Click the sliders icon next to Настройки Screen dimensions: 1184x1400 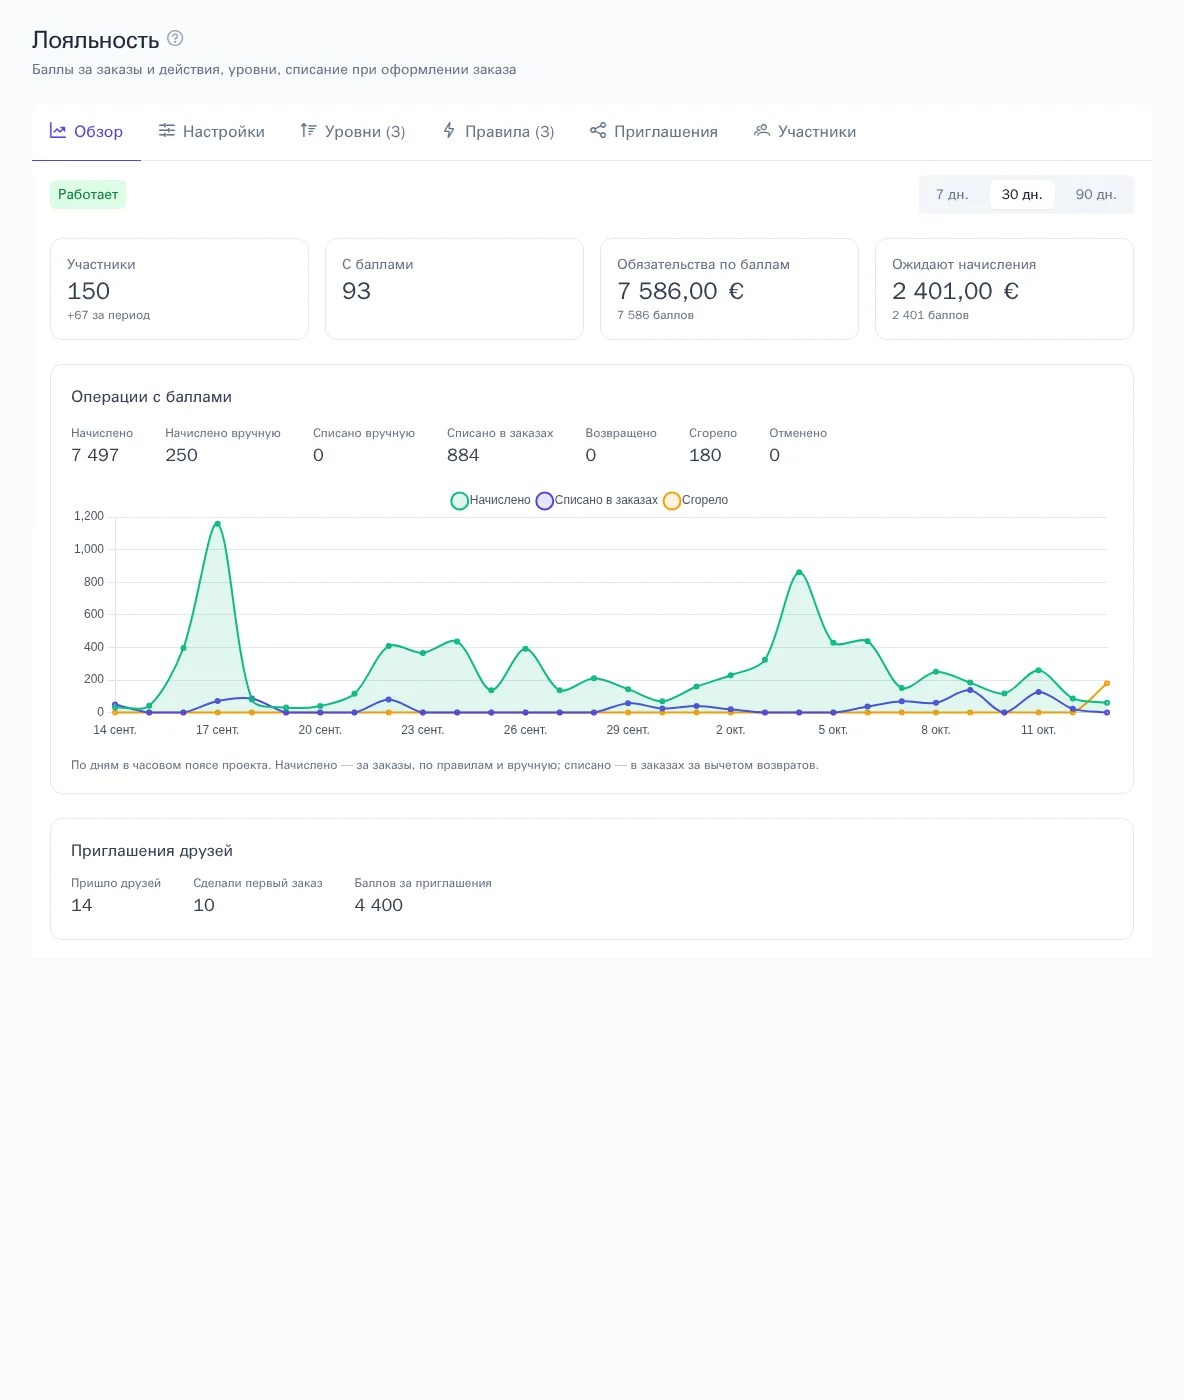167,131
